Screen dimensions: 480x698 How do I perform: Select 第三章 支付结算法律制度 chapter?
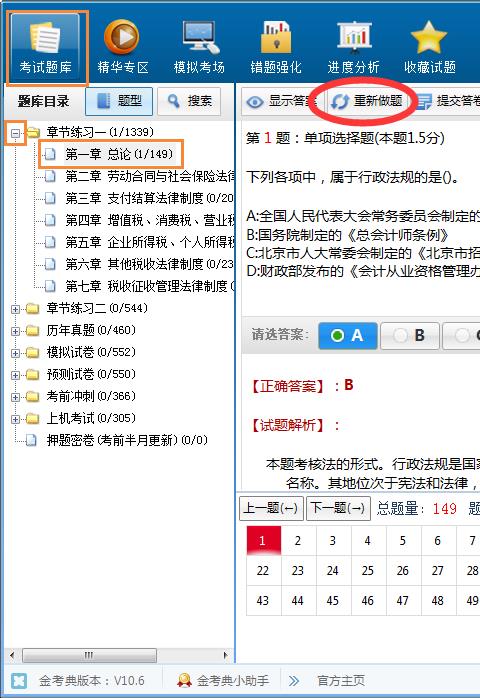tap(150, 198)
